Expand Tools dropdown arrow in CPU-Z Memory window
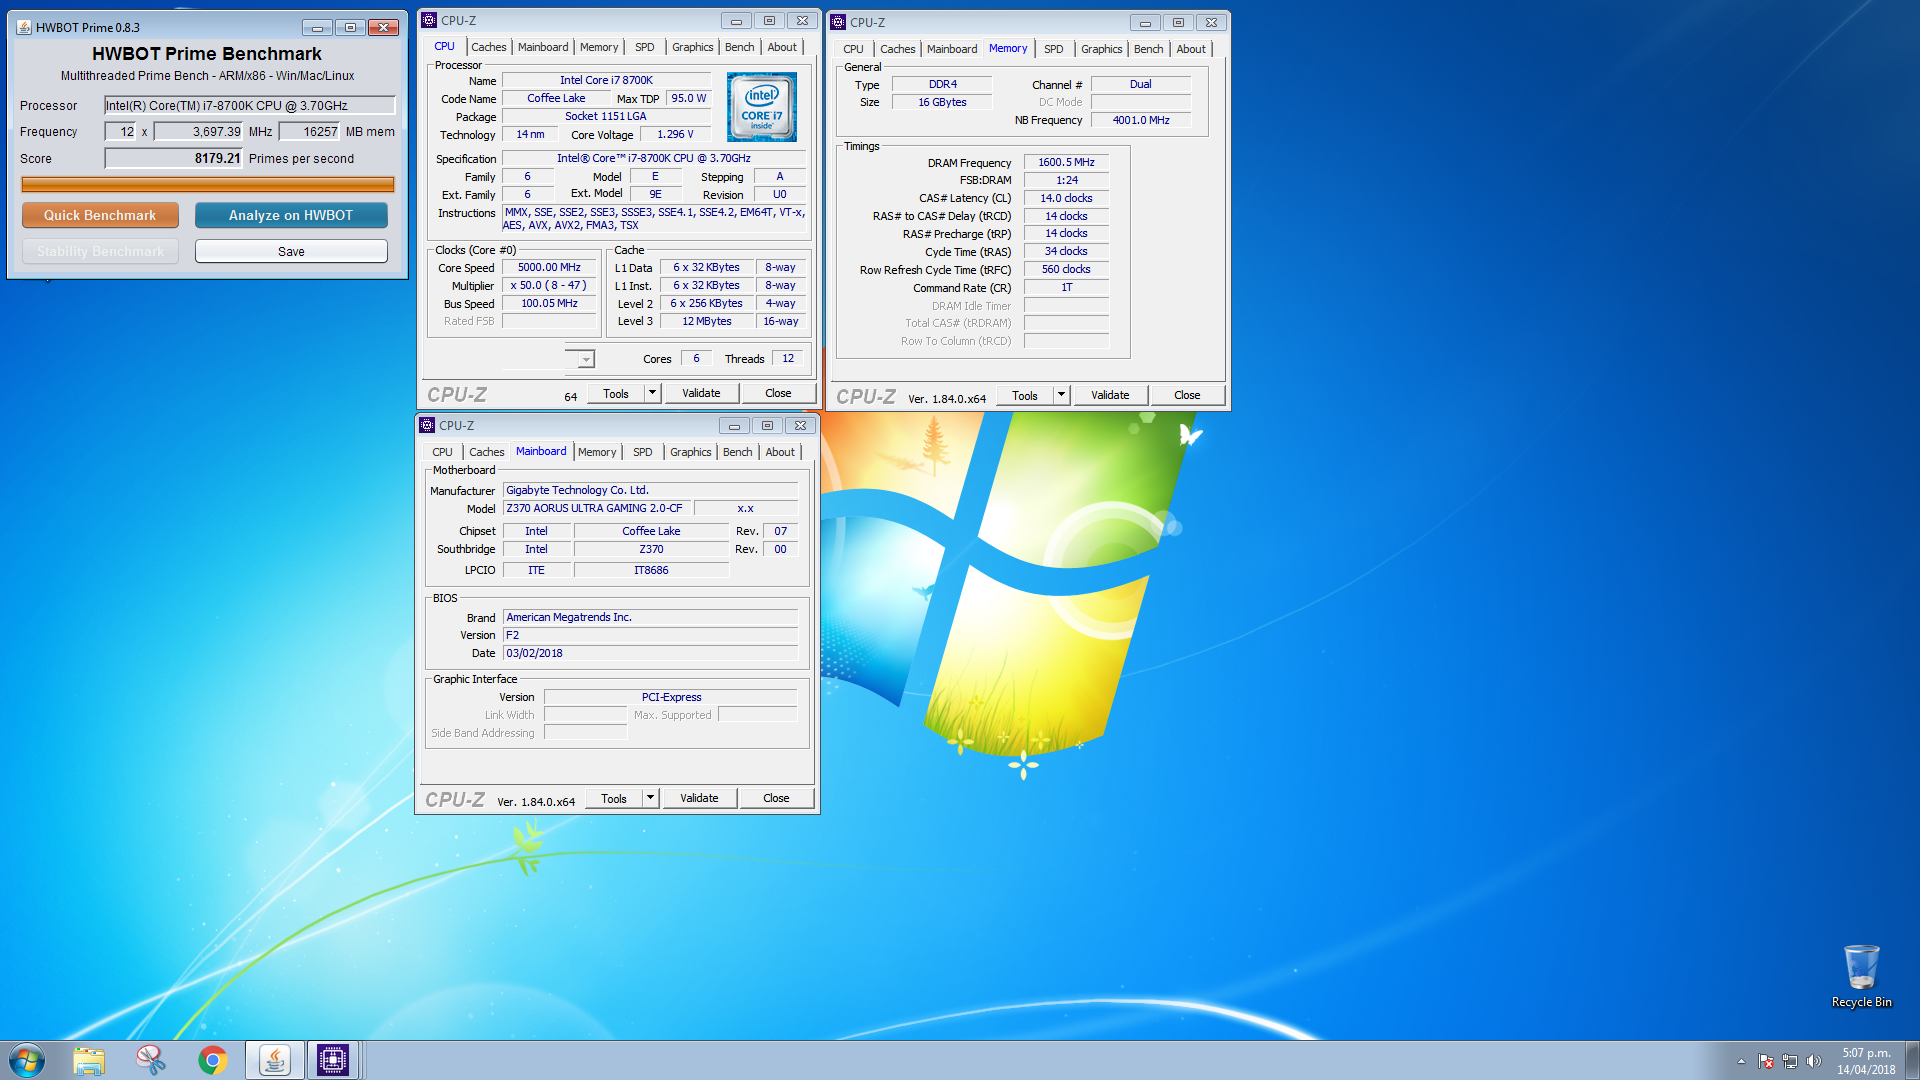This screenshot has height=1080, width=1920. pyautogui.click(x=1061, y=395)
